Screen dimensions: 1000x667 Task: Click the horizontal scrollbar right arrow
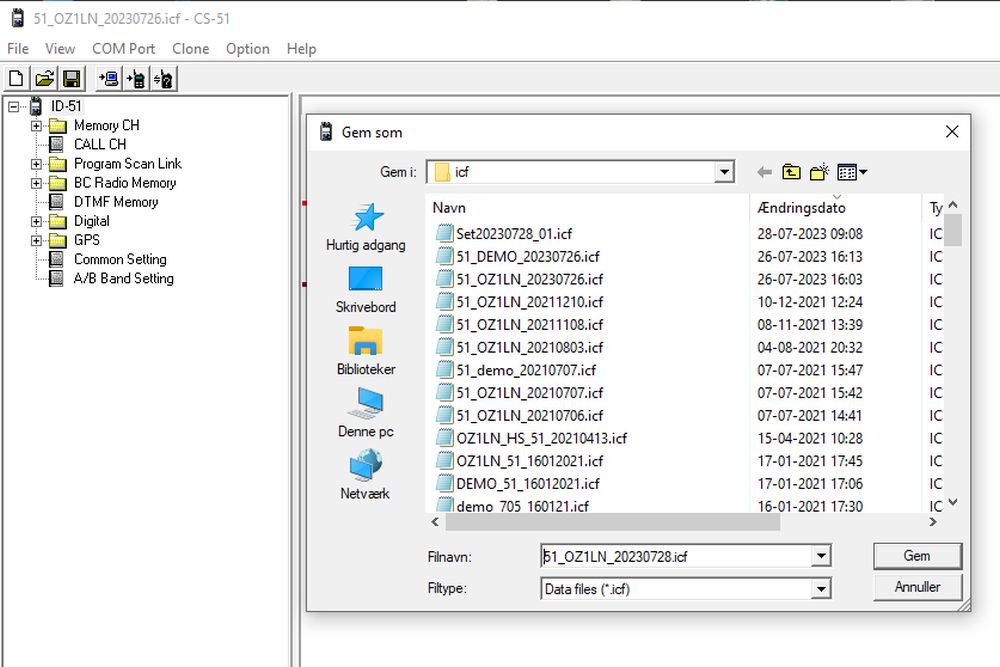(x=932, y=522)
